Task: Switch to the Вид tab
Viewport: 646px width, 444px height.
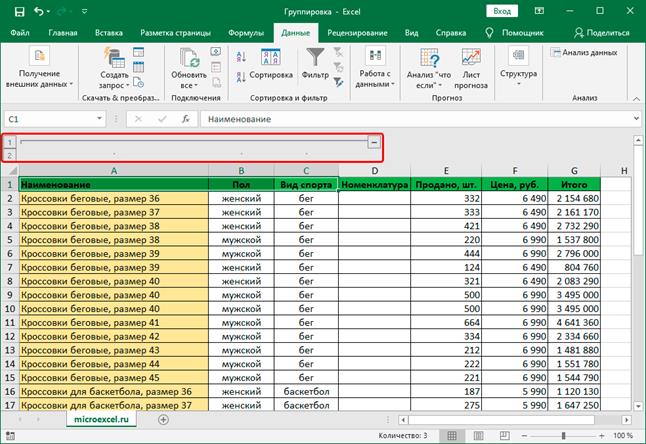Action: point(411,33)
